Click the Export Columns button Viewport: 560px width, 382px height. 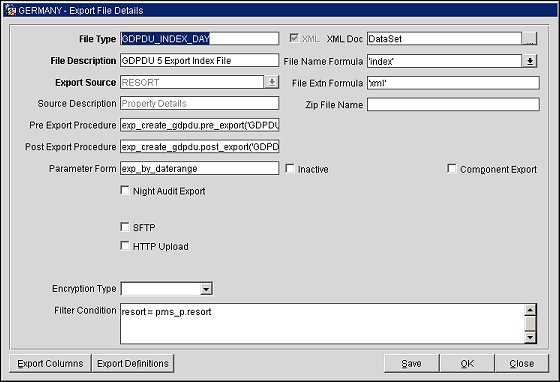coord(50,363)
